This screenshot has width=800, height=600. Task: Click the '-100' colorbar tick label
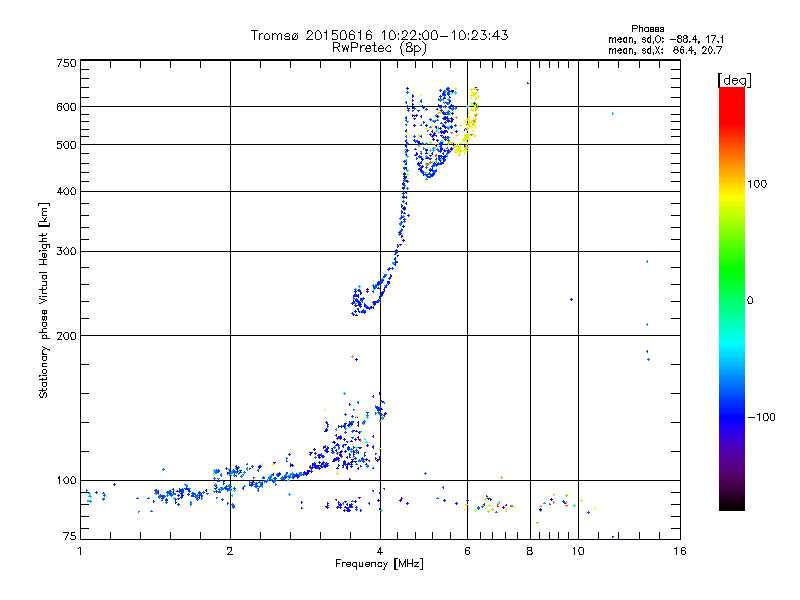[x=761, y=417]
